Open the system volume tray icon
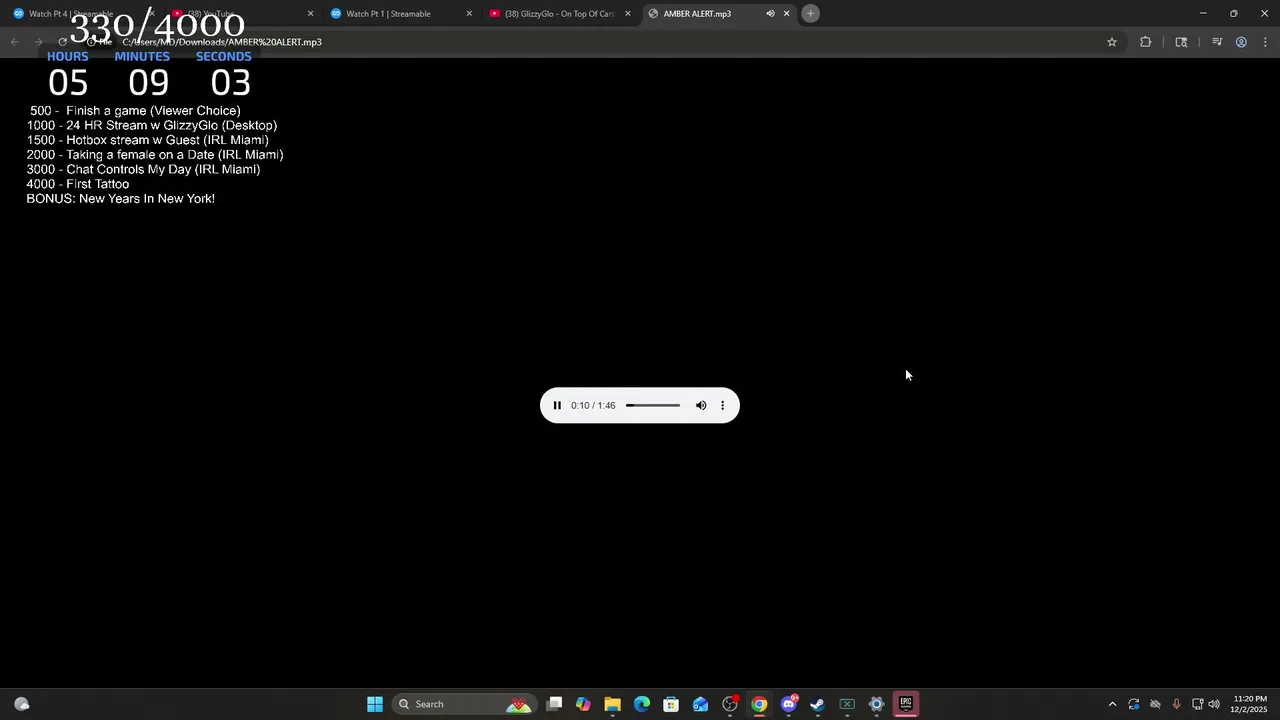 point(1214,704)
